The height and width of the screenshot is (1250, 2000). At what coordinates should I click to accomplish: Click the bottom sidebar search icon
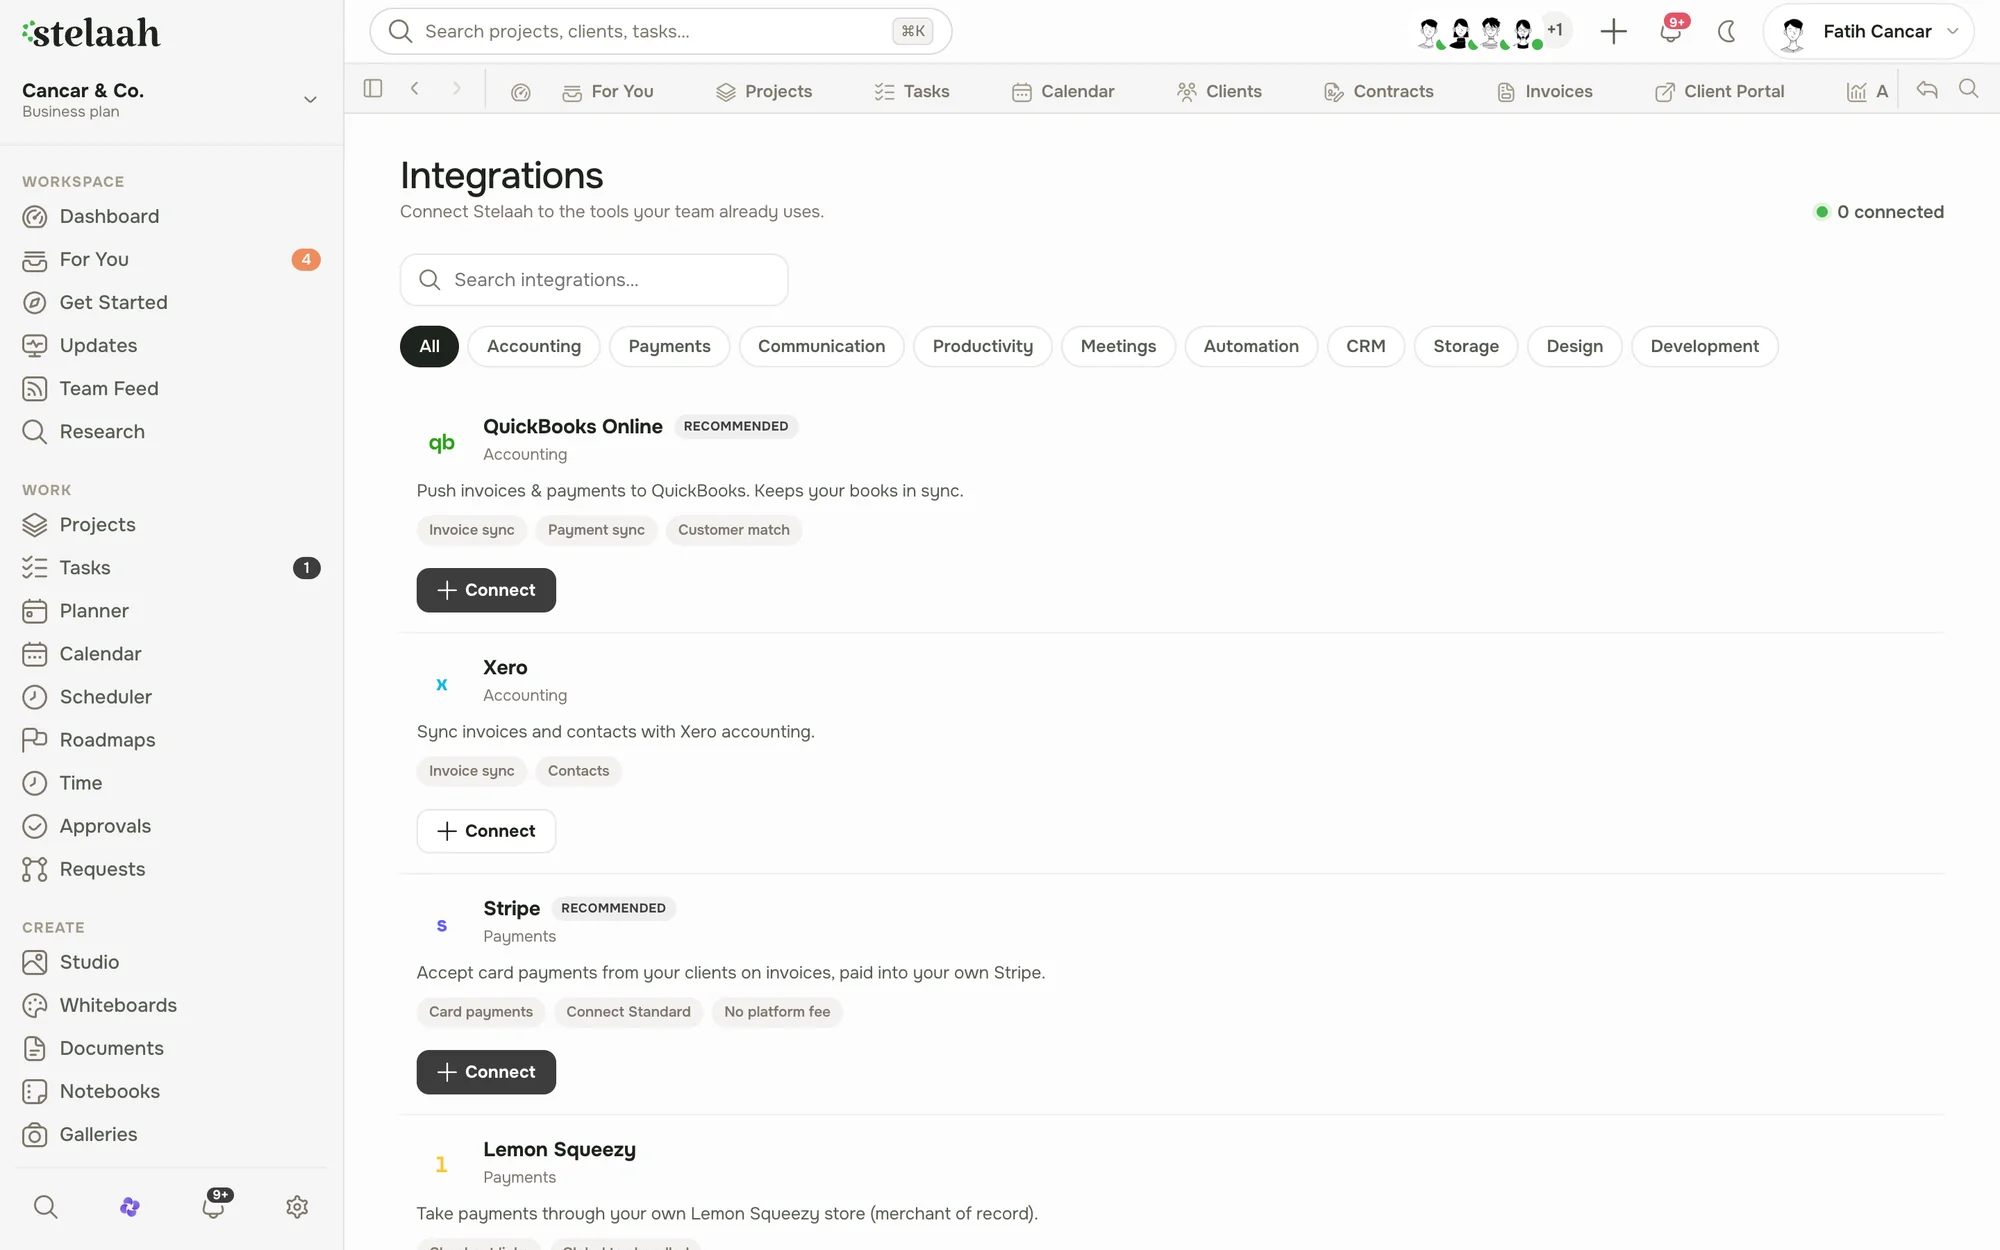tap(45, 1206)
